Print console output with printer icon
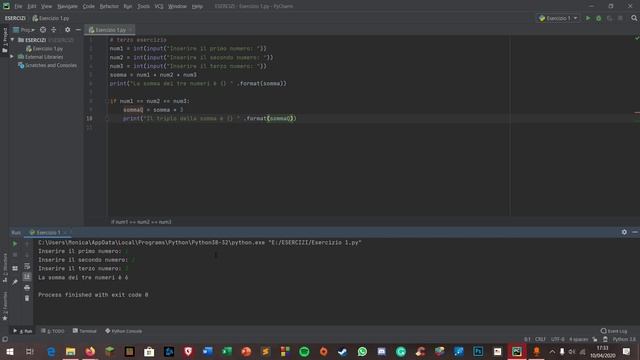This screenshot has height=360, width=640. click(27, 287)
